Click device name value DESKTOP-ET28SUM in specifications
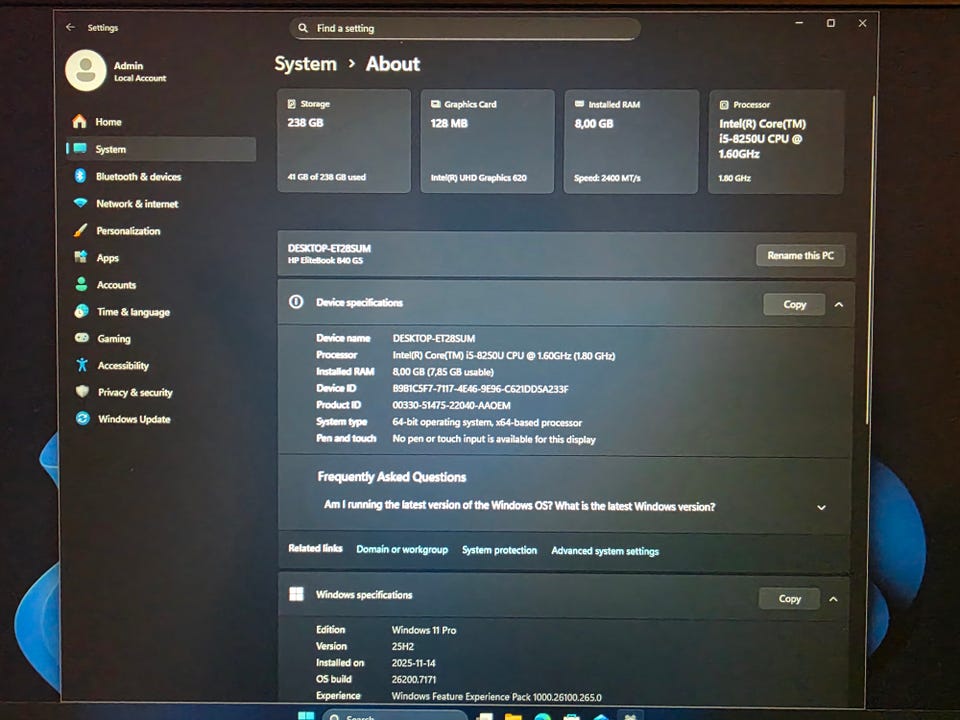 coord(433,339)
